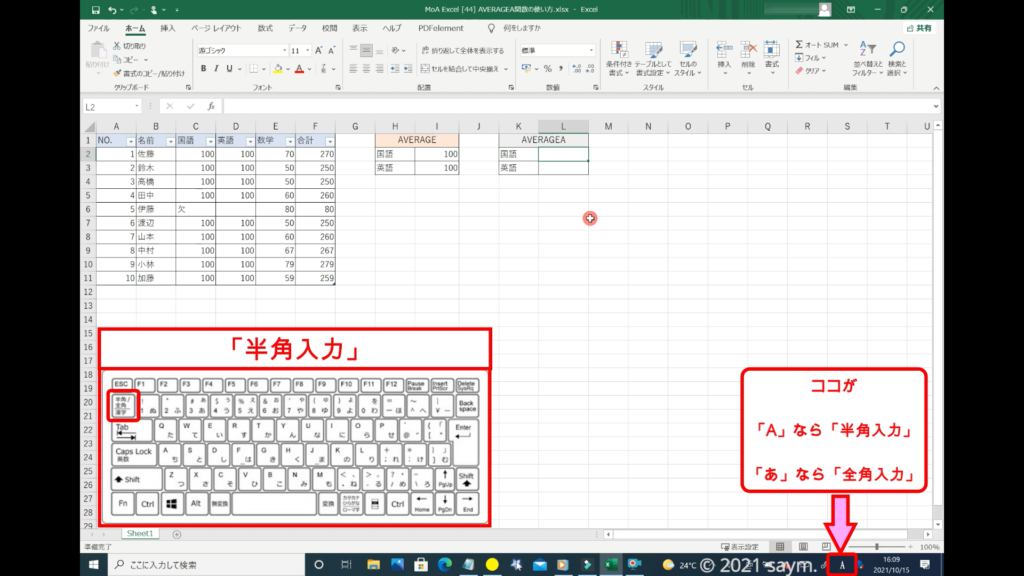Apply italic formatting to the cell
Screen dimensions: 1024x576
point(216,69)
